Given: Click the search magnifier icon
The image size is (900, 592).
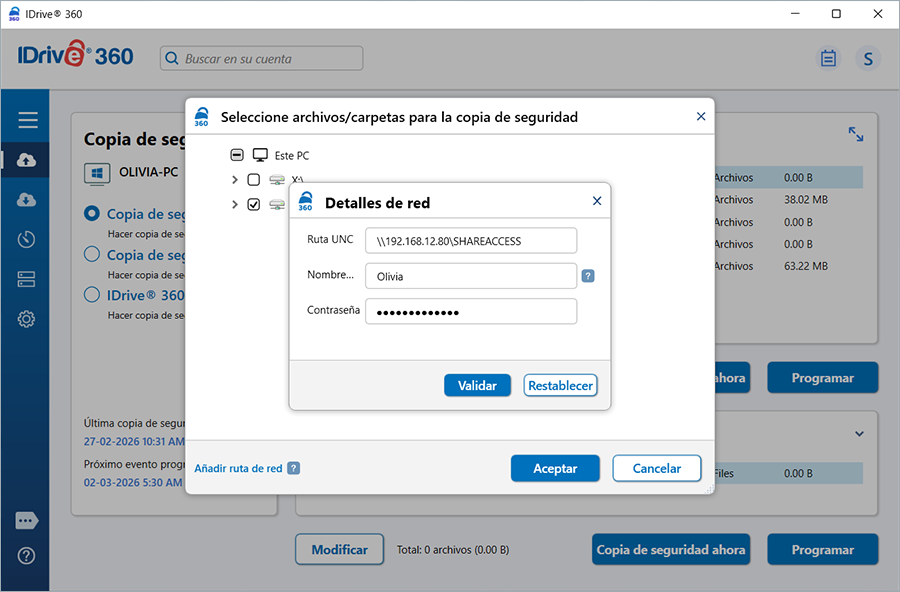Looking at the screenshot, I should [172, 58].
